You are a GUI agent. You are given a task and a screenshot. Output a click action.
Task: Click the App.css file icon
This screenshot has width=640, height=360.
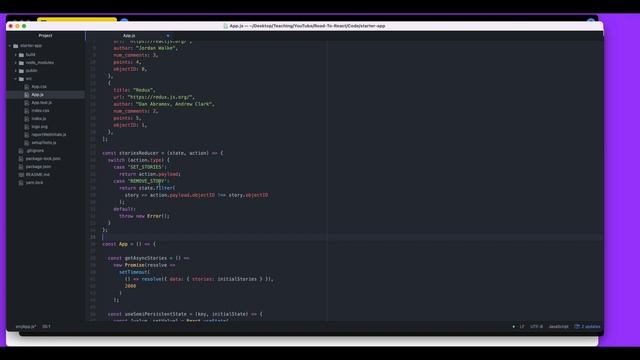point(27,87)
